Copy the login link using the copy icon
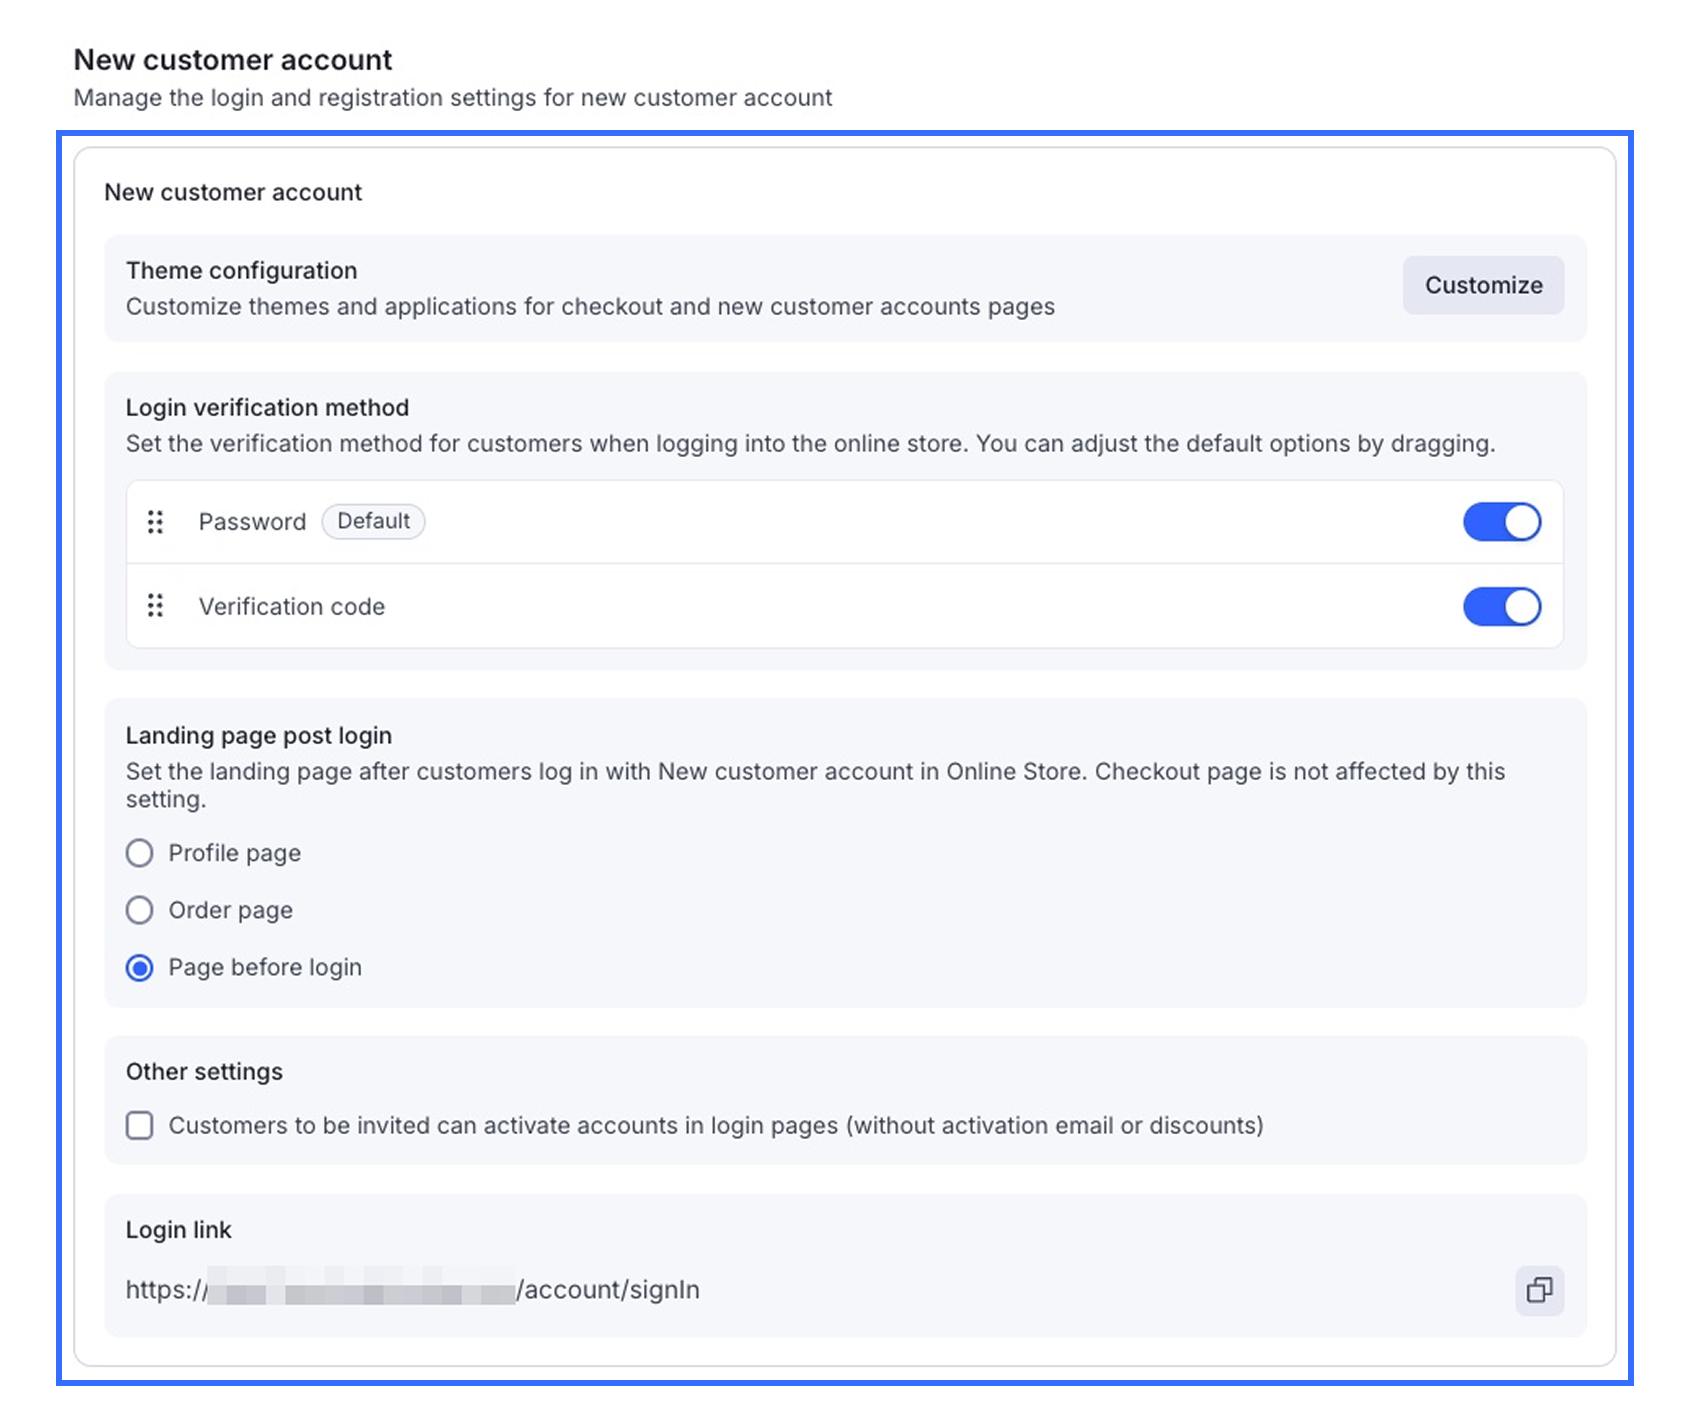 click(x=1539, y=1290)
